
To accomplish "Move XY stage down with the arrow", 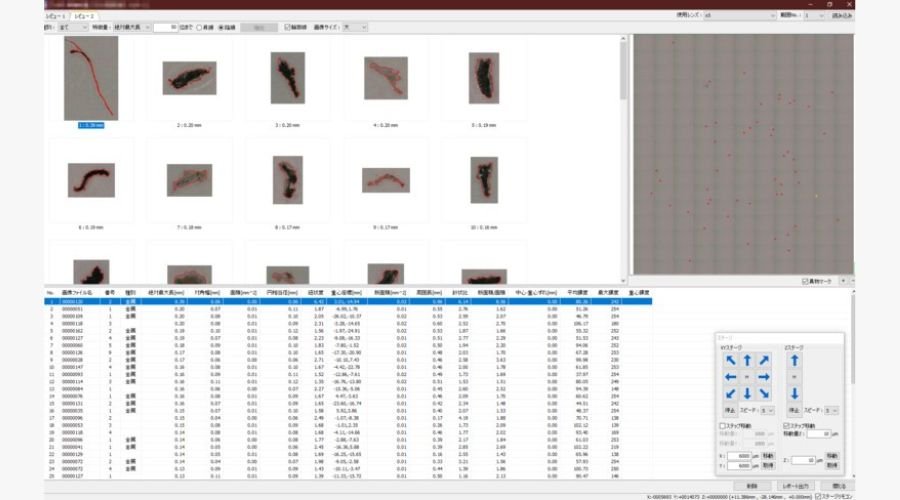I will pyautogui.click(x=747, y=394).
